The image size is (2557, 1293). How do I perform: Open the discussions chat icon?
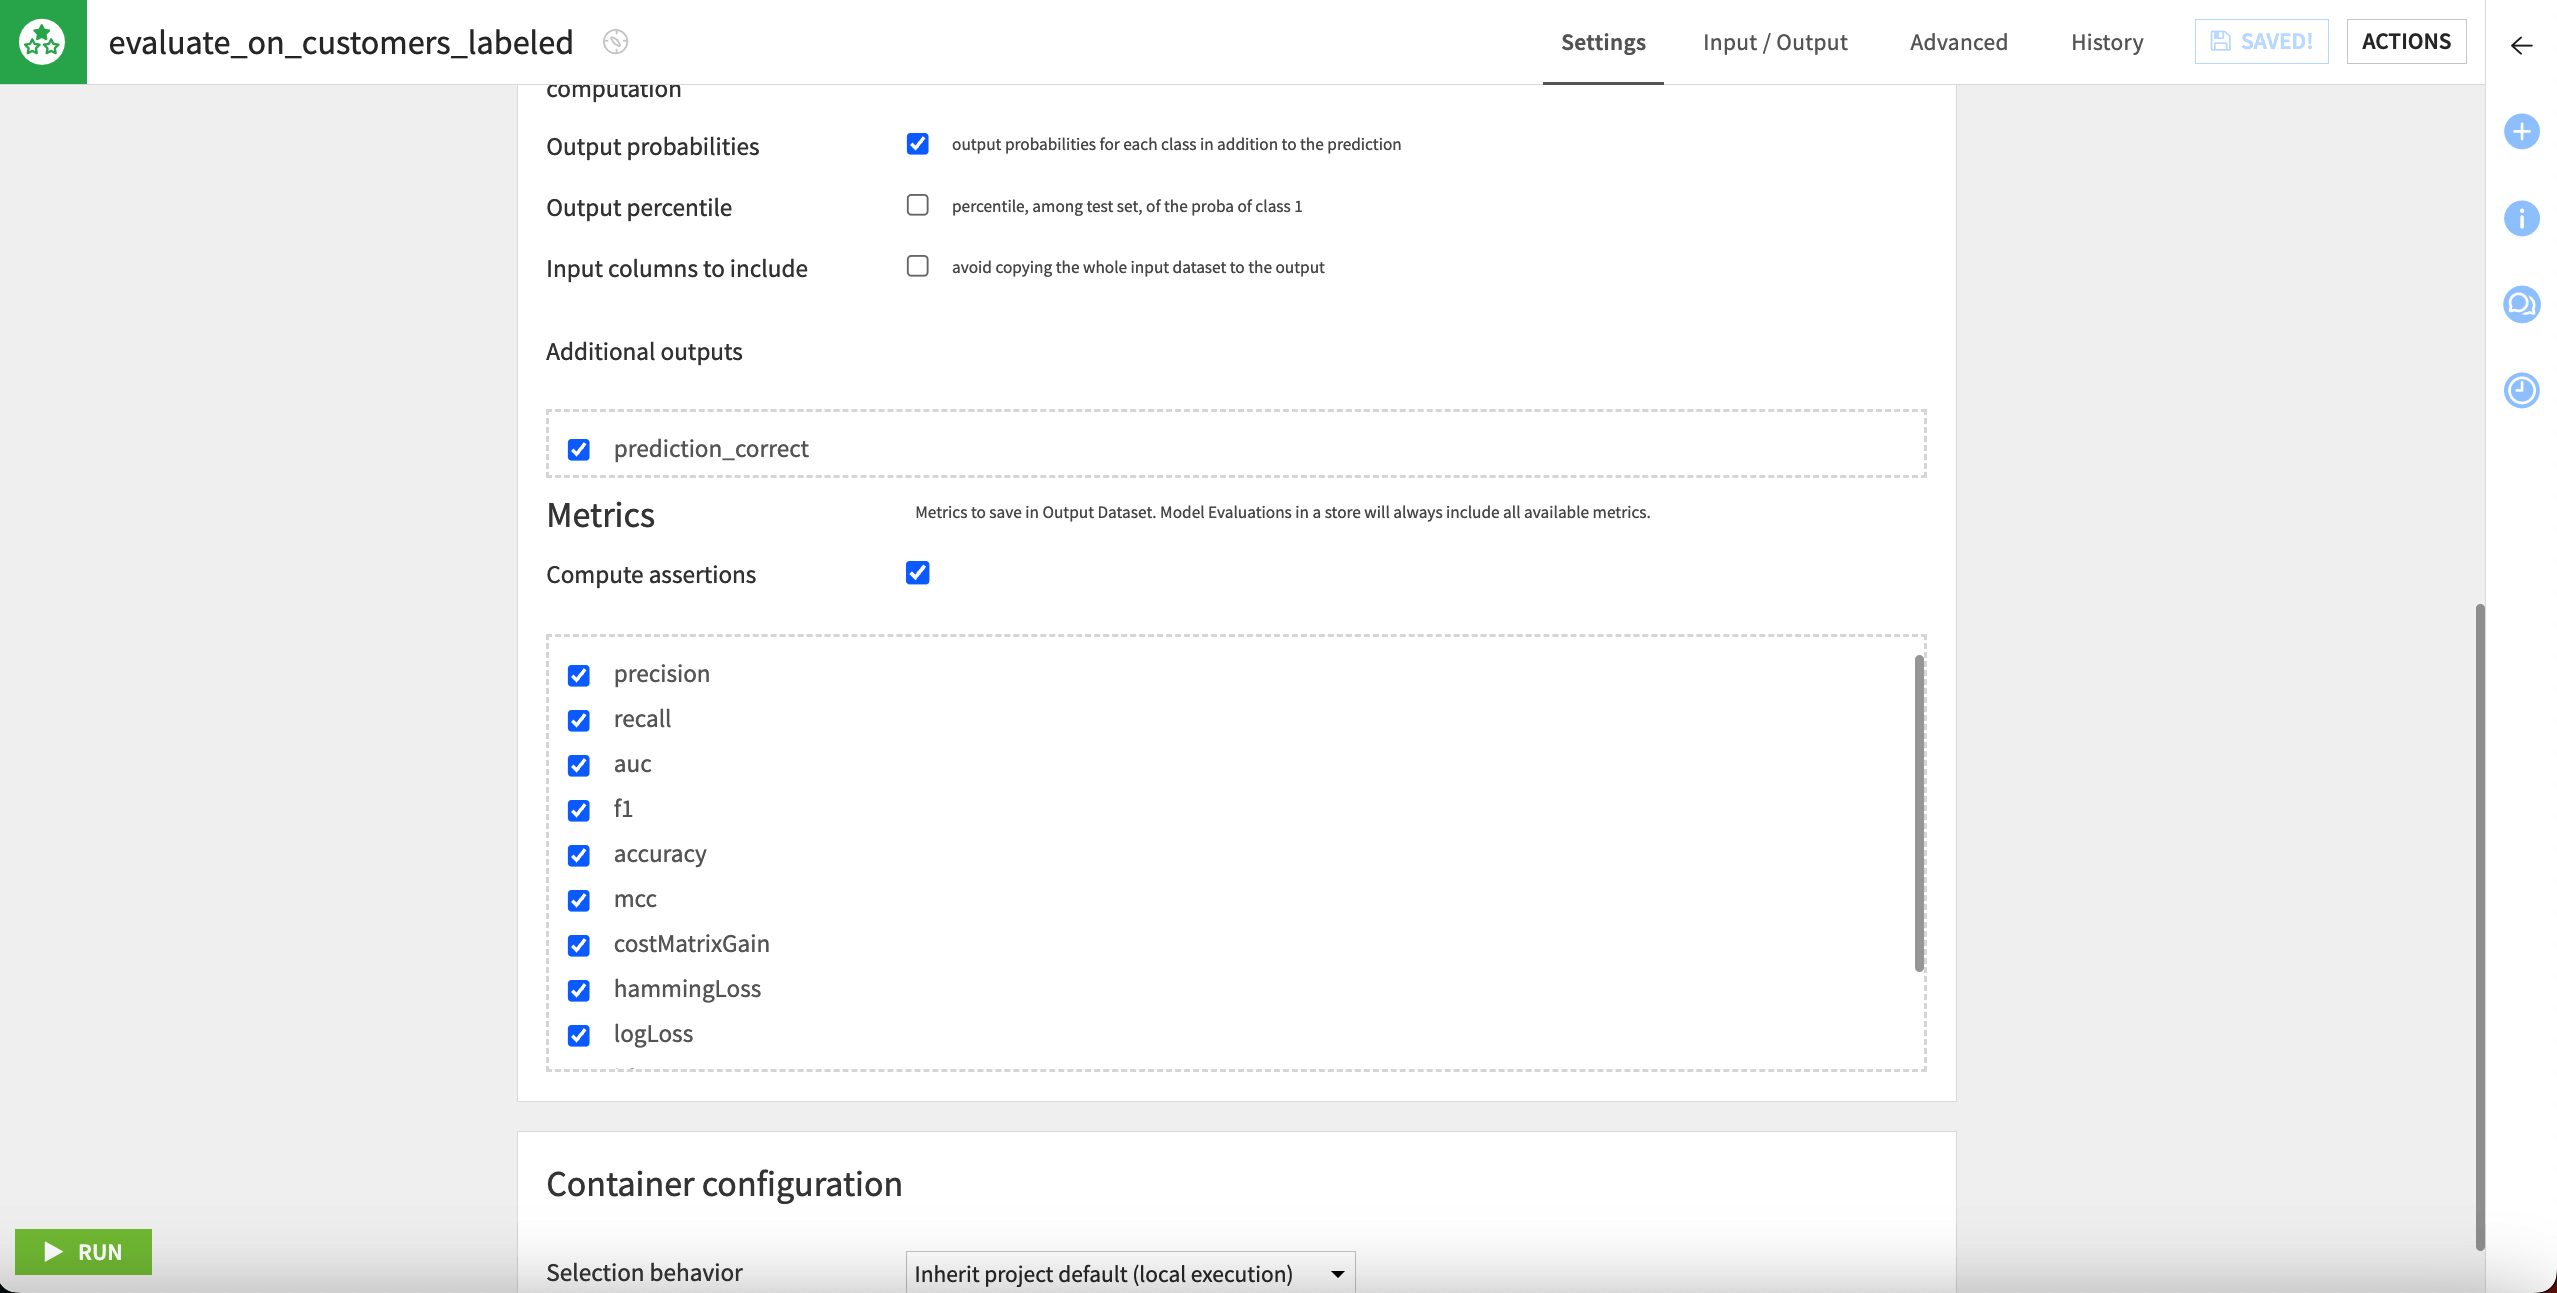coord(2521,304)
